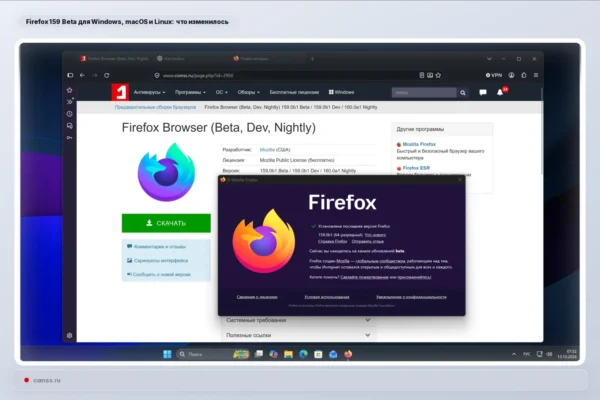Open the Firefox hamburger menu

click(x=536, y=75)
